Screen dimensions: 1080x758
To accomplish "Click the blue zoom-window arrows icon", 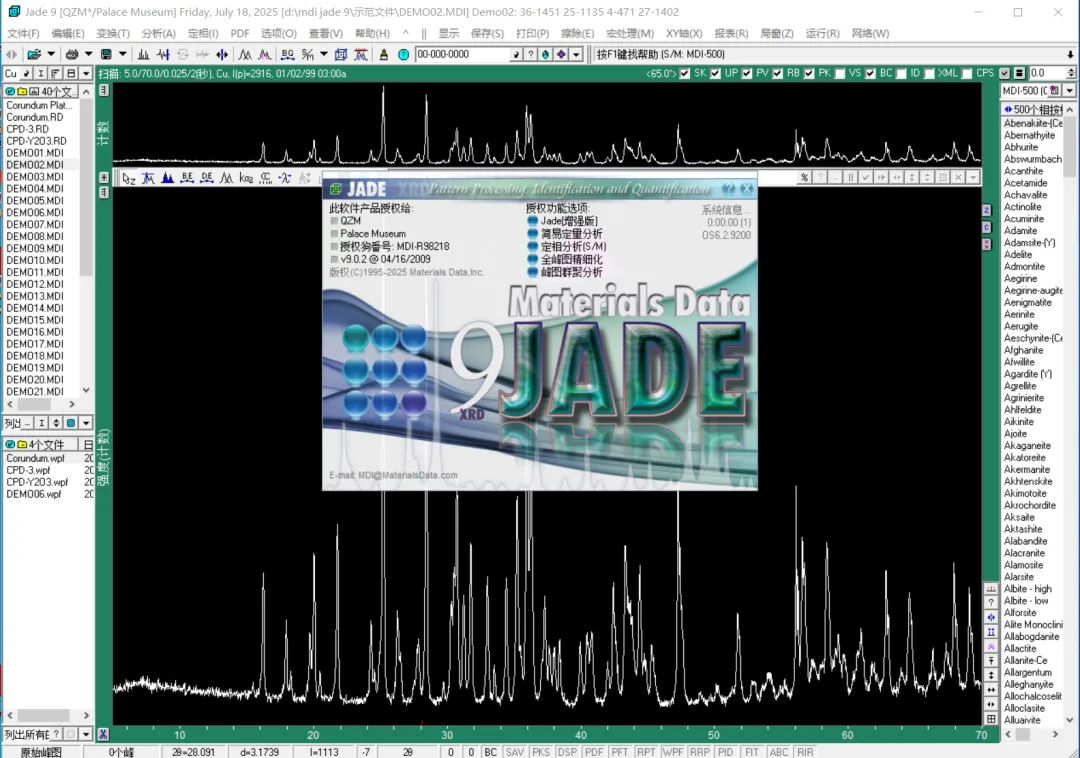I will coord(222,54).
